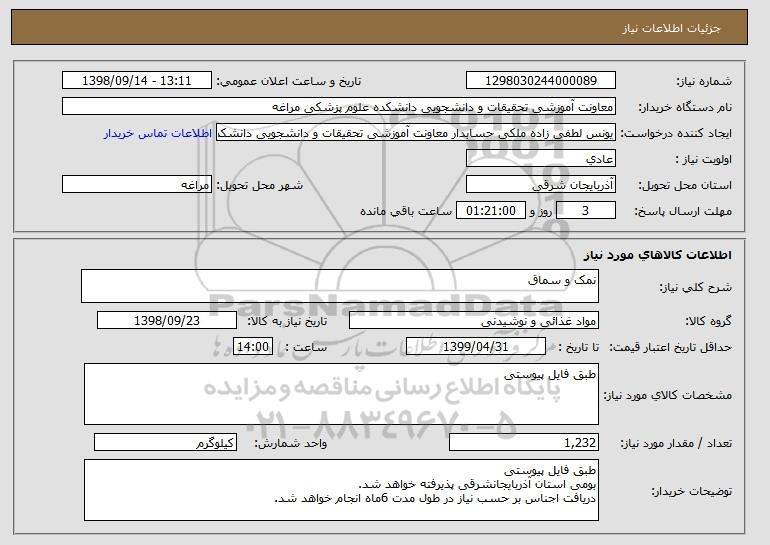Screen dimensions: 770x545
Task: Select the توضیحات خریدار text box
Action: click(341, 490)
